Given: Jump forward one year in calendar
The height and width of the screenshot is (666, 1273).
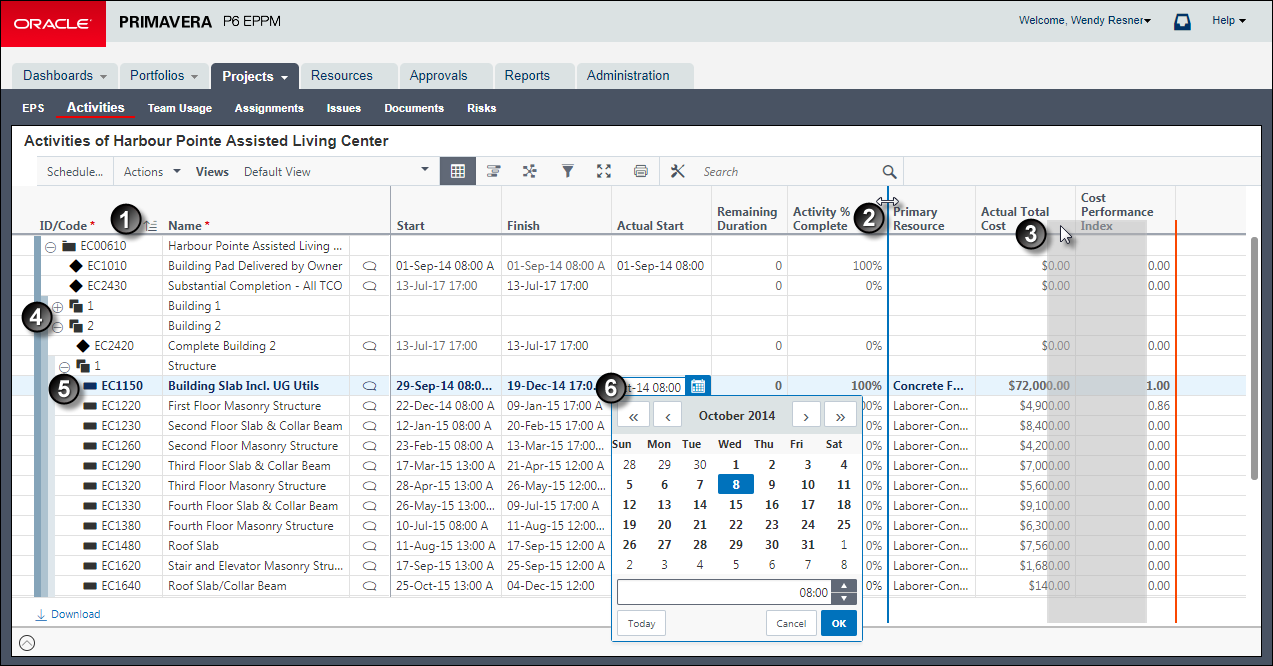Looking at the screenshot, I should (840, 415).
